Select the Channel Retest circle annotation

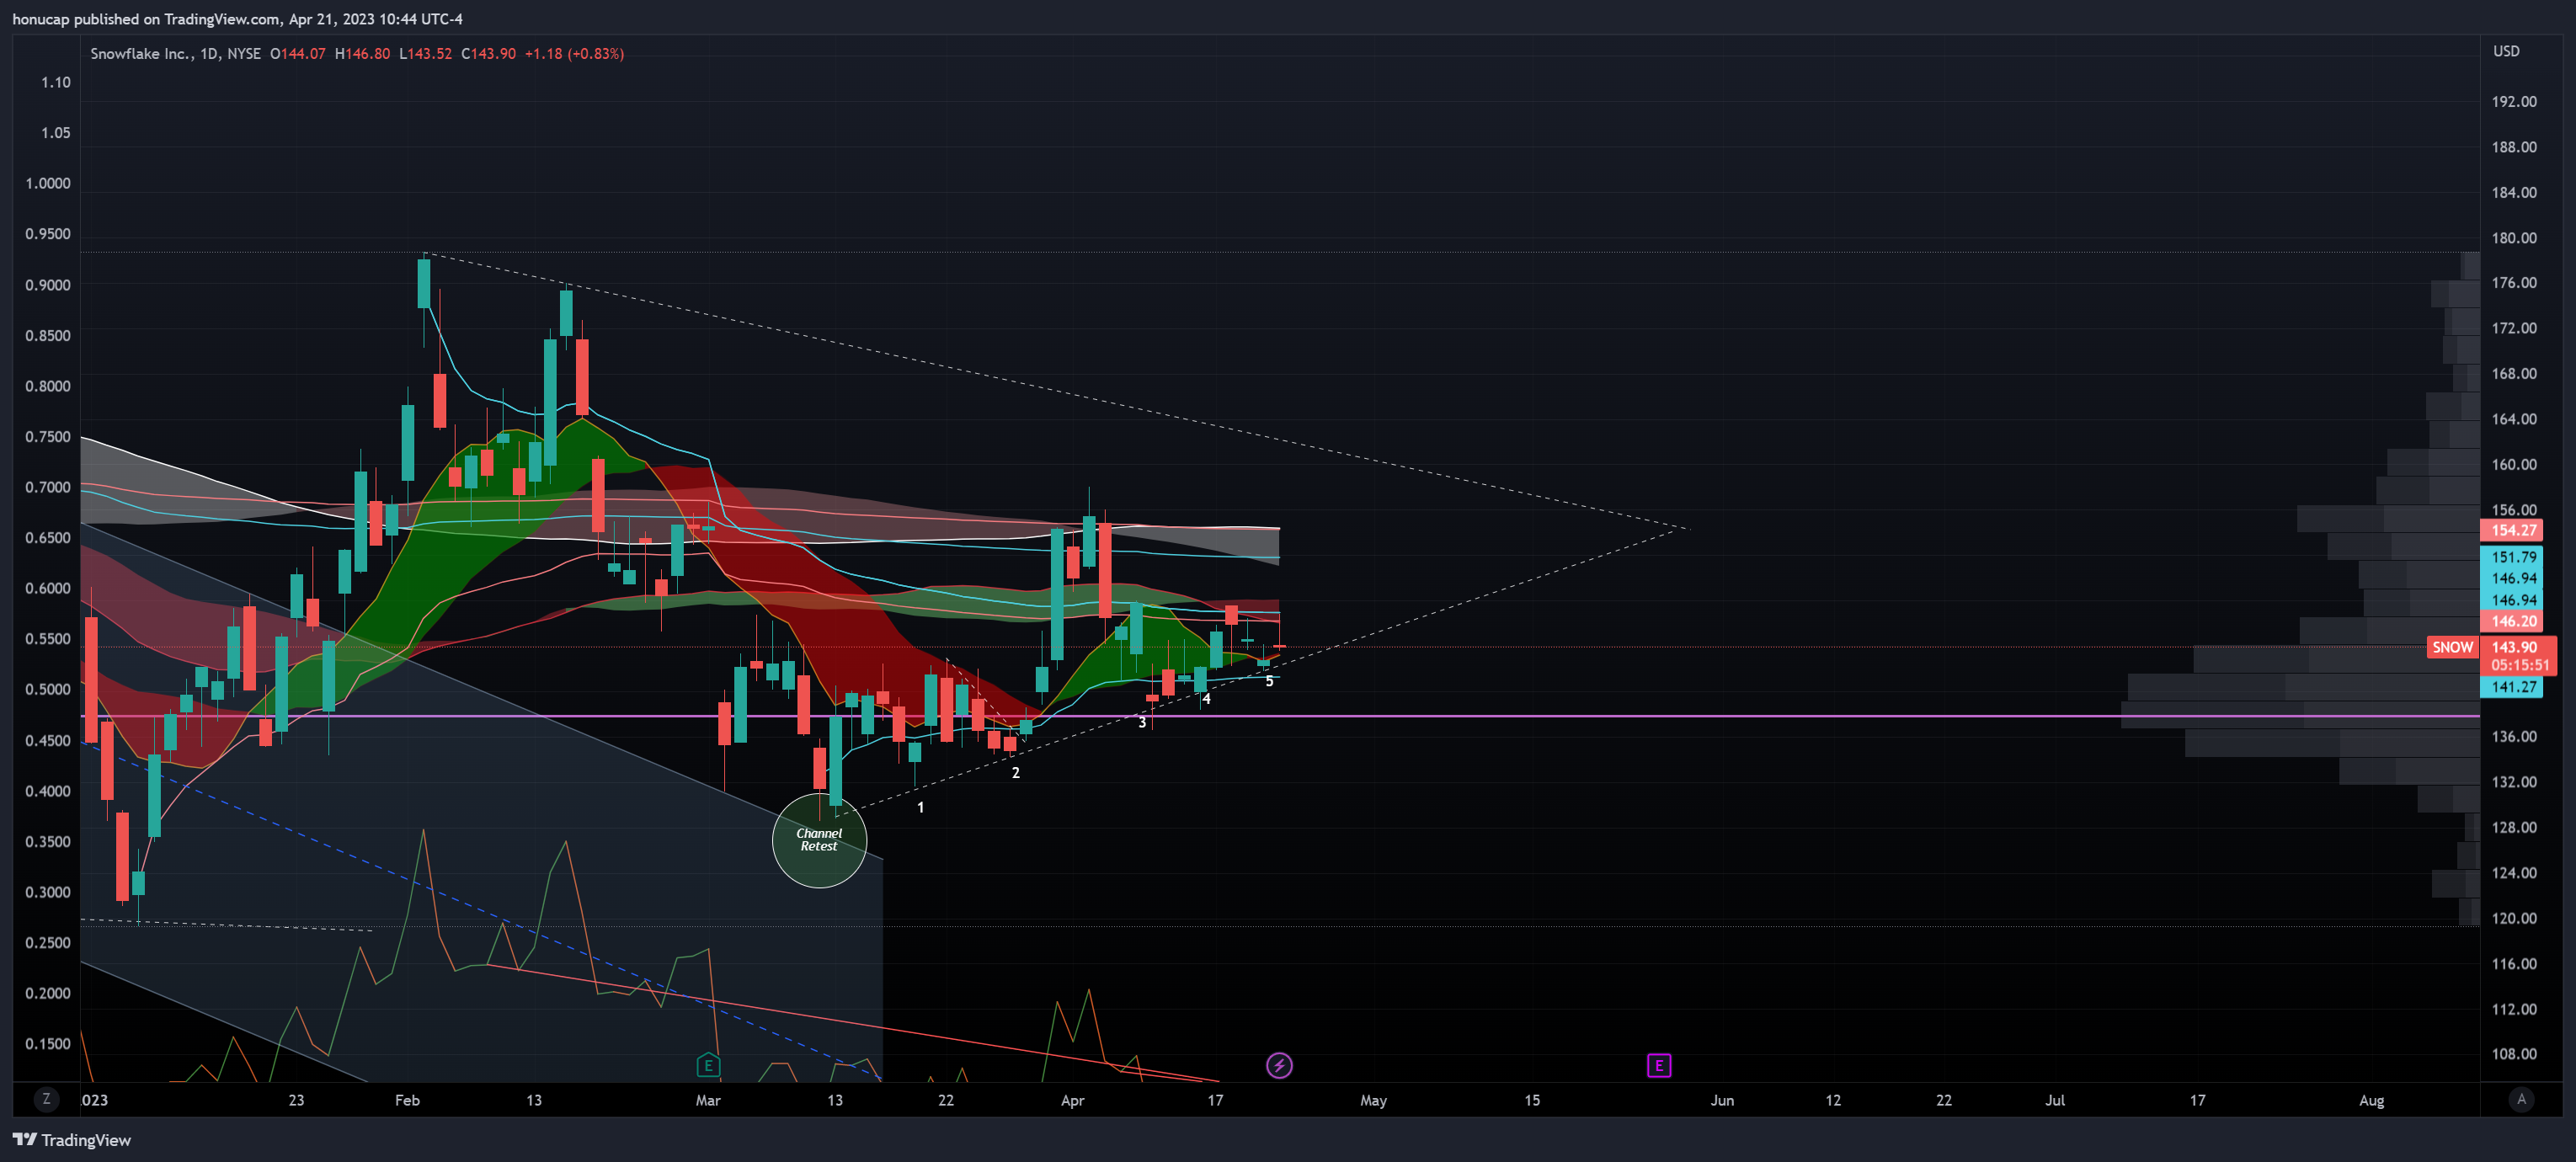(x=819, y=840)
